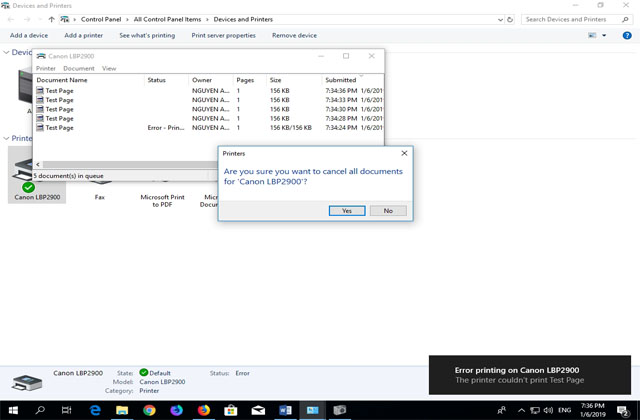Launch Microsoft Edge from taskbar
Viewport: 640px width, 420px height.
pos(95,410)
